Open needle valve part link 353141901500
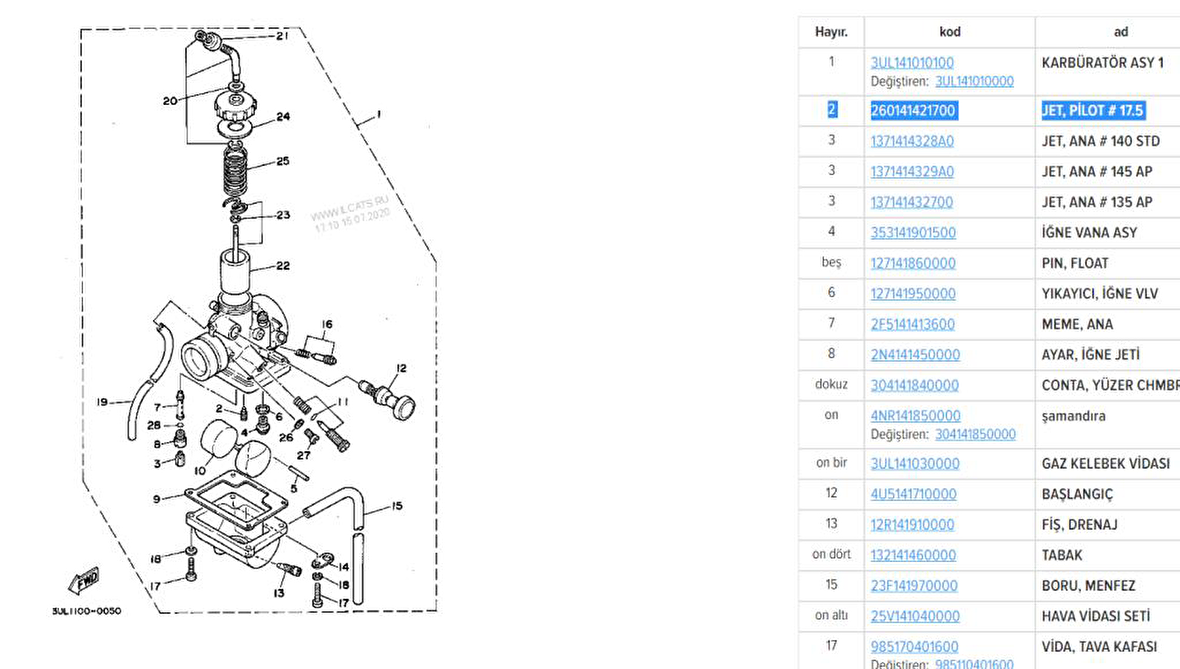The width and height of the screenshot is (1180, 669). pos(914,233)
